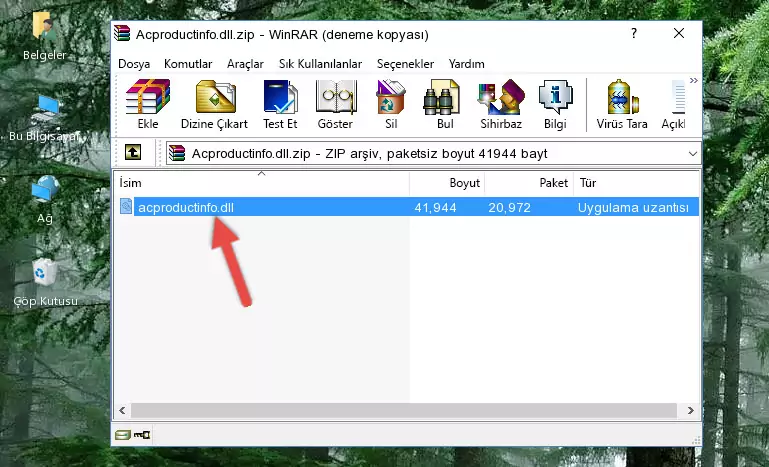Go up one folder level
This screenshot has height=467, width=769.
[x=133, y=153]
